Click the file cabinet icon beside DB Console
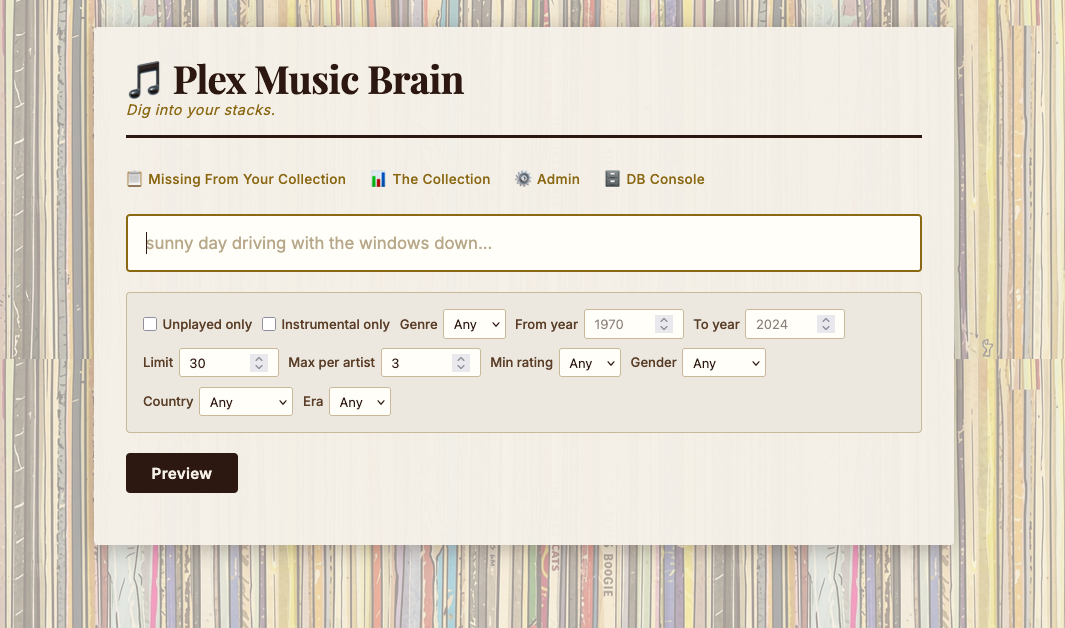The height and width of the screenshot is (628, 1065). click(612, 179)
